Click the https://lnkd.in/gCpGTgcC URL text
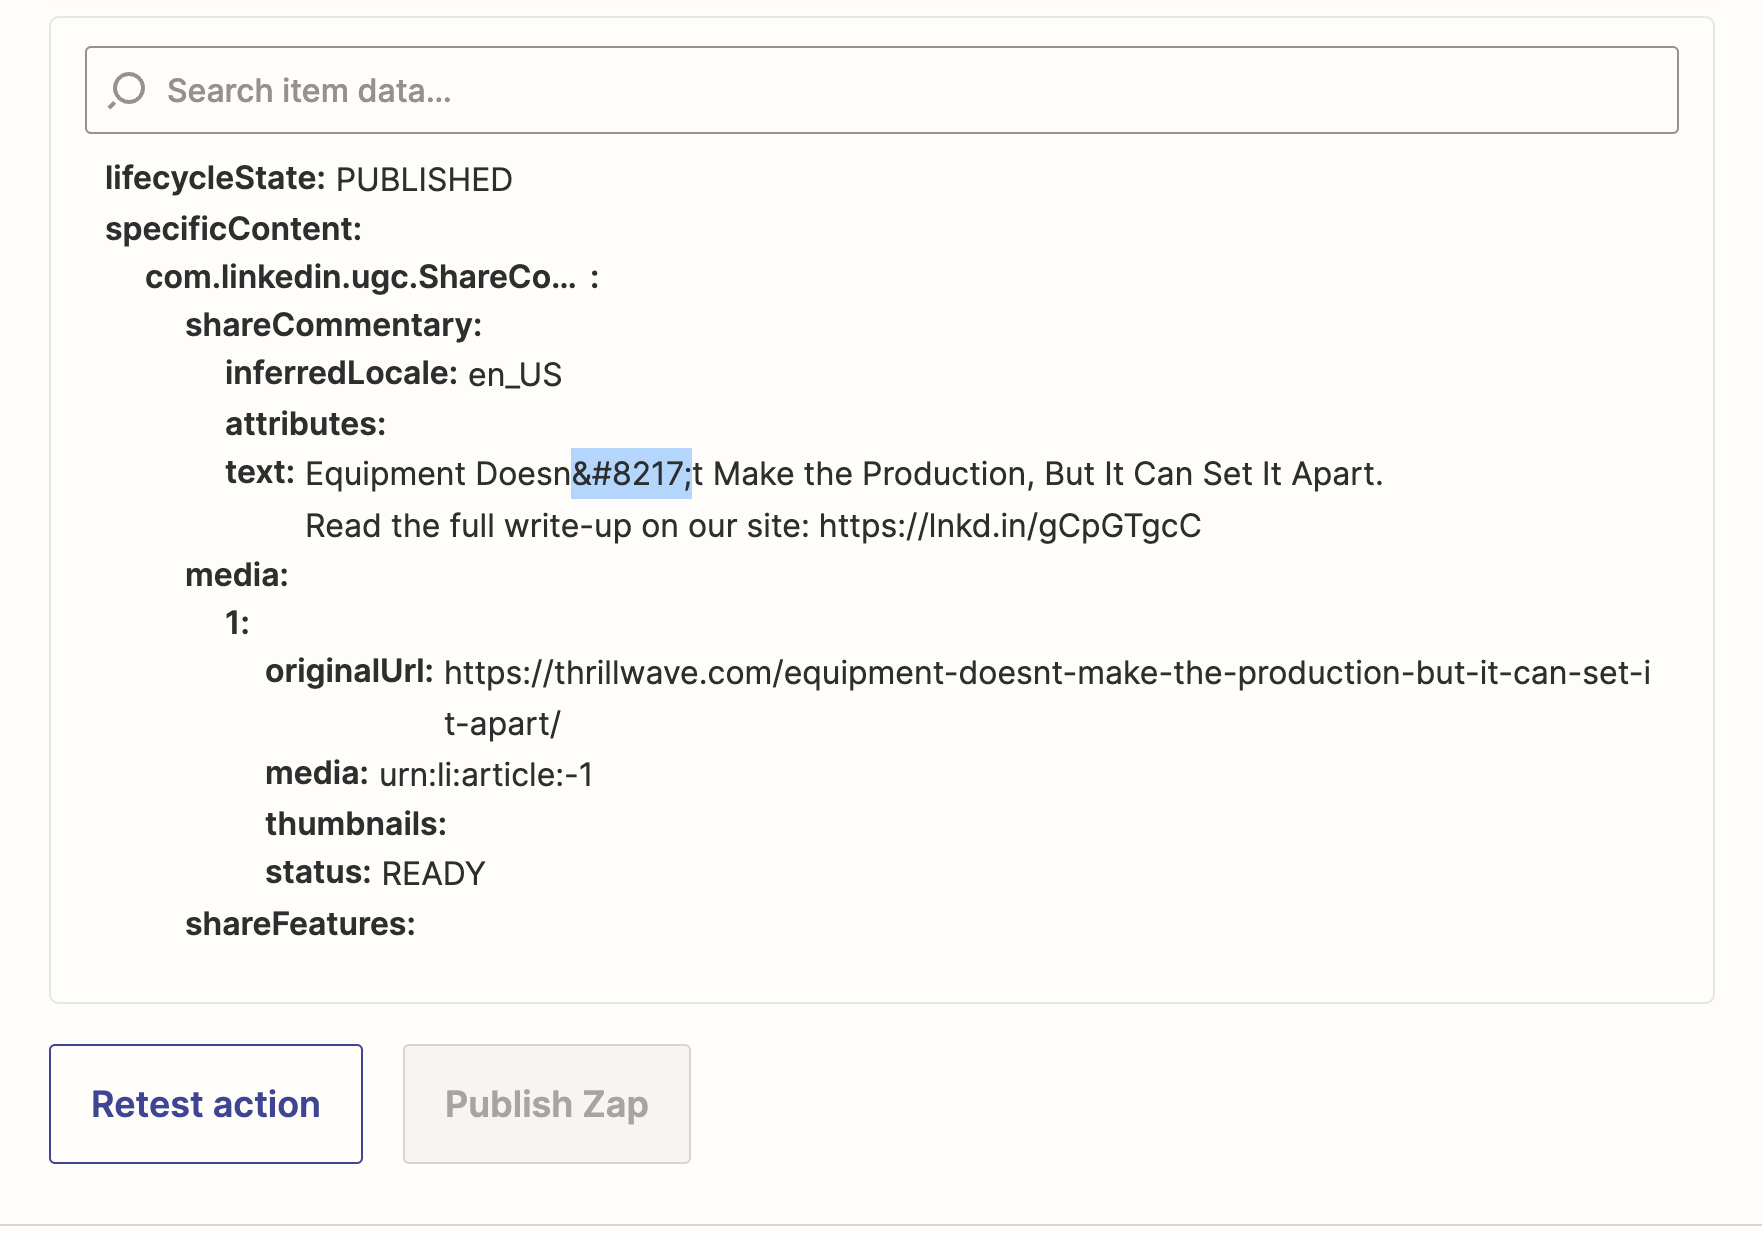Viewport: 1762px width, 1234px height. 1010,526
